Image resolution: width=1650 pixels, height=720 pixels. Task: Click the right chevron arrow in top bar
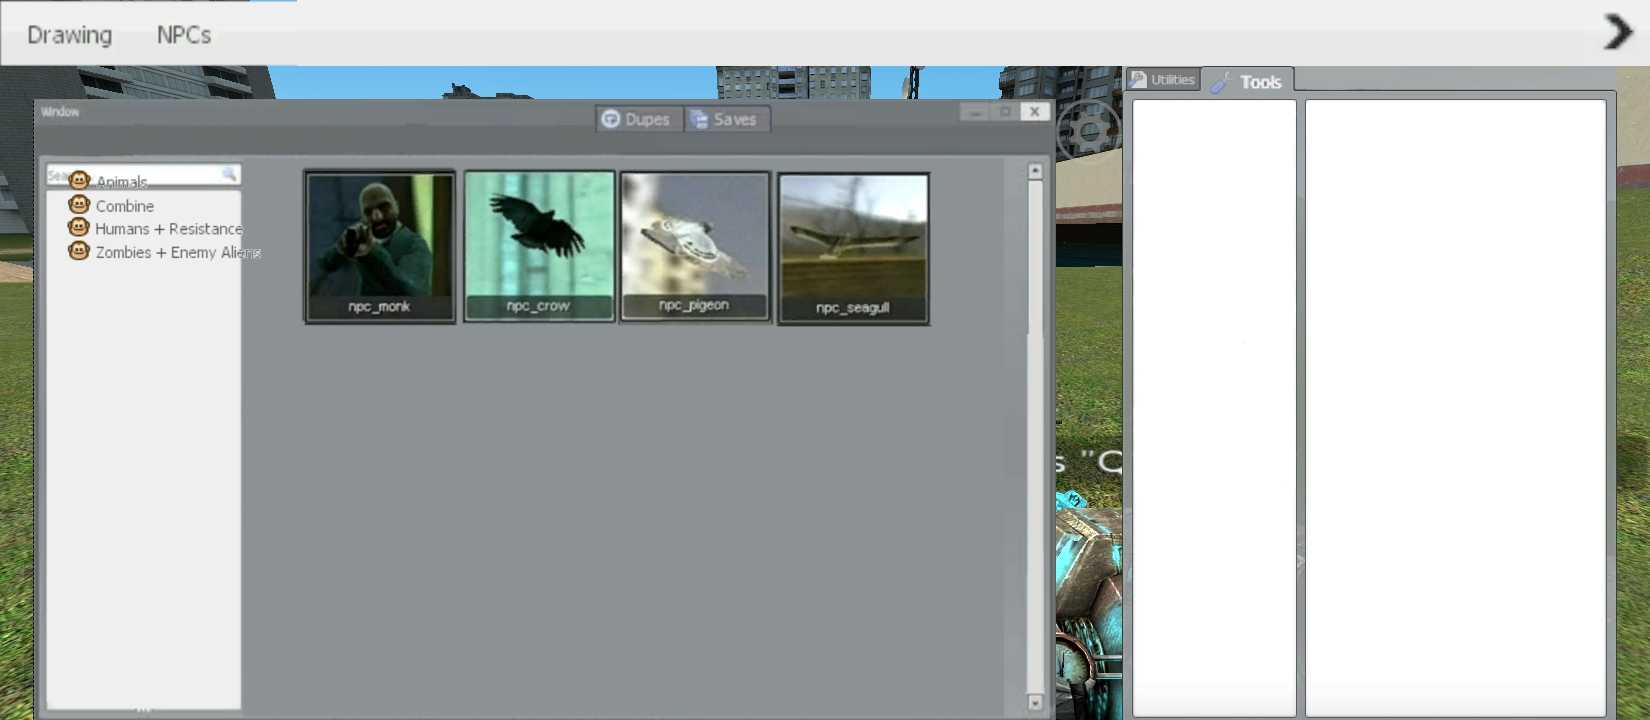point(1617,32)
